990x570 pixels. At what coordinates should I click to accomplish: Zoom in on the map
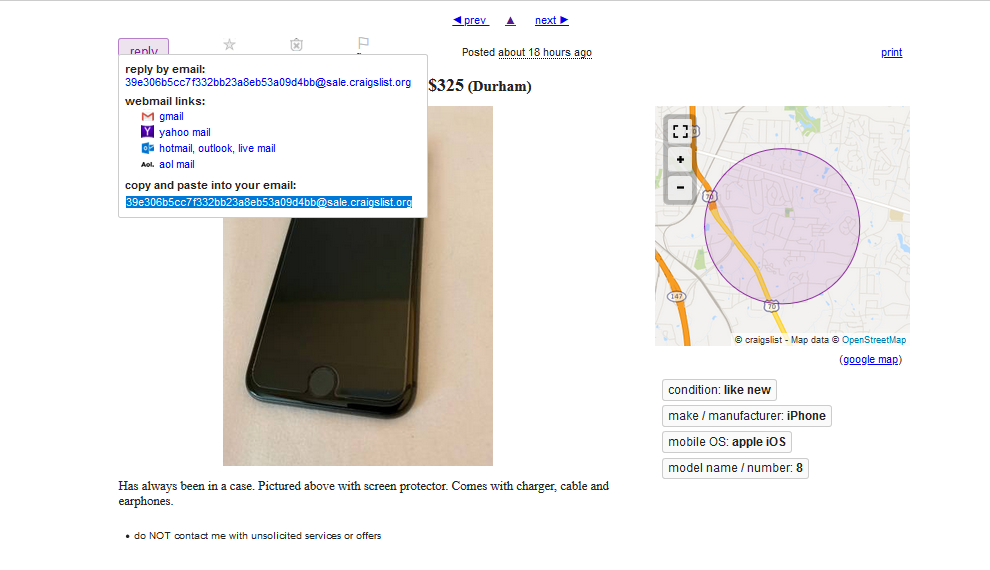[x=680, y=160]
